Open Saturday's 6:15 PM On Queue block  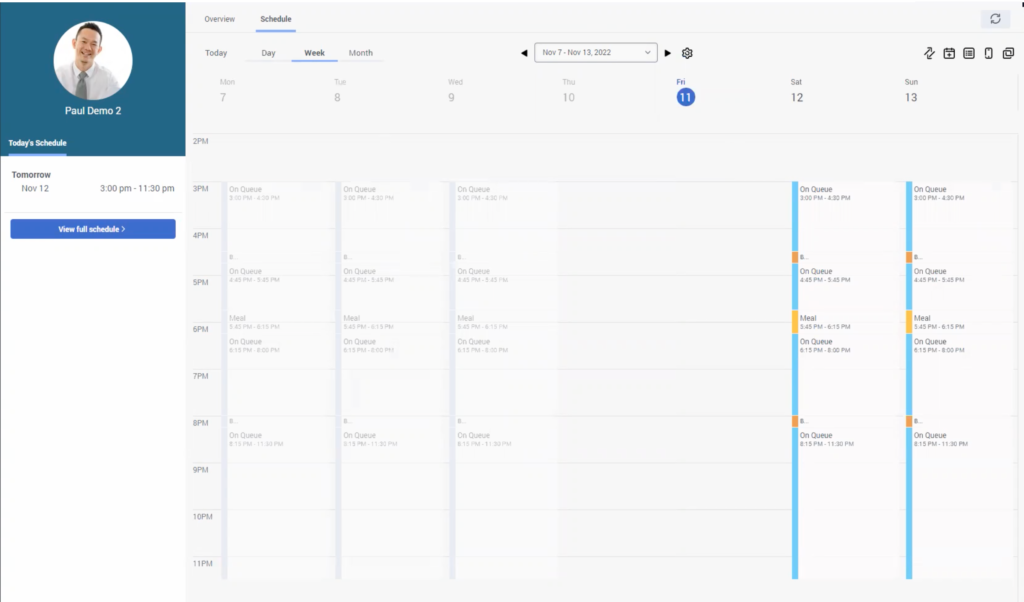(846, 375)
